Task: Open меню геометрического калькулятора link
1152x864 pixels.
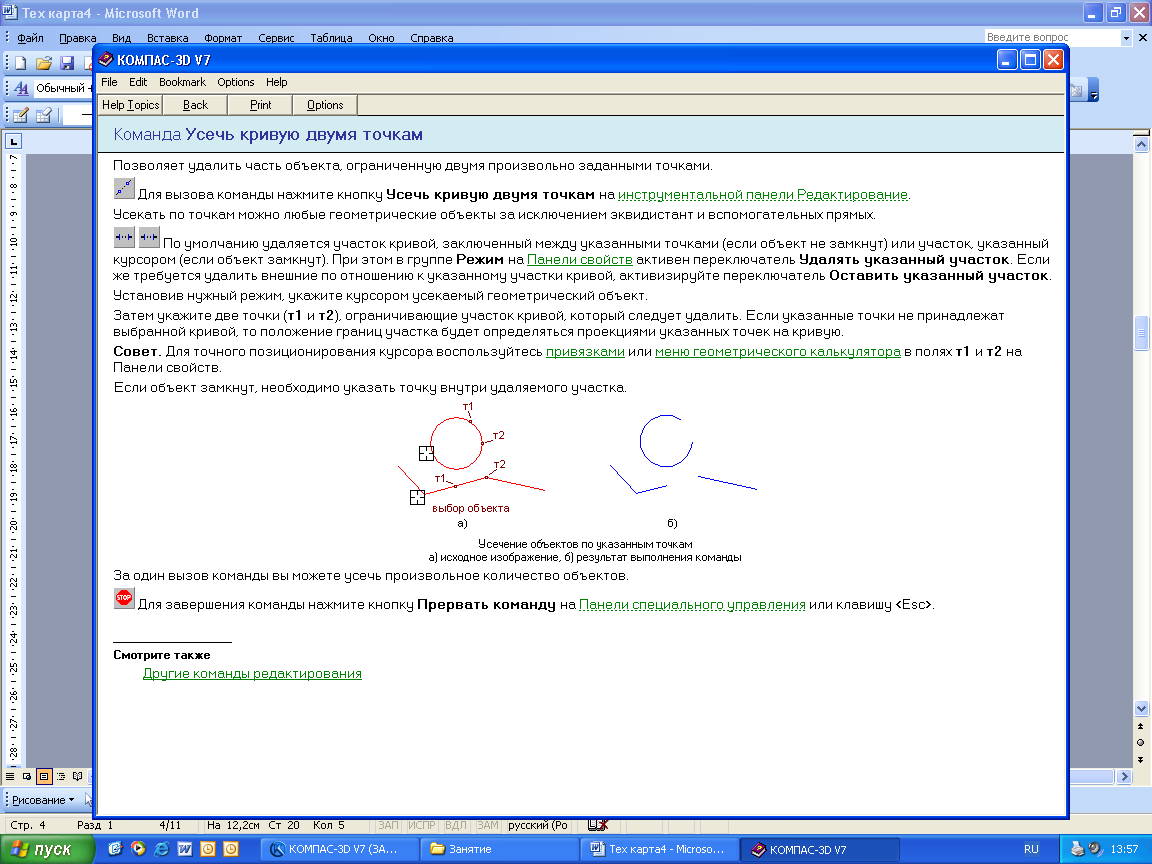Action: click(777, 351)
